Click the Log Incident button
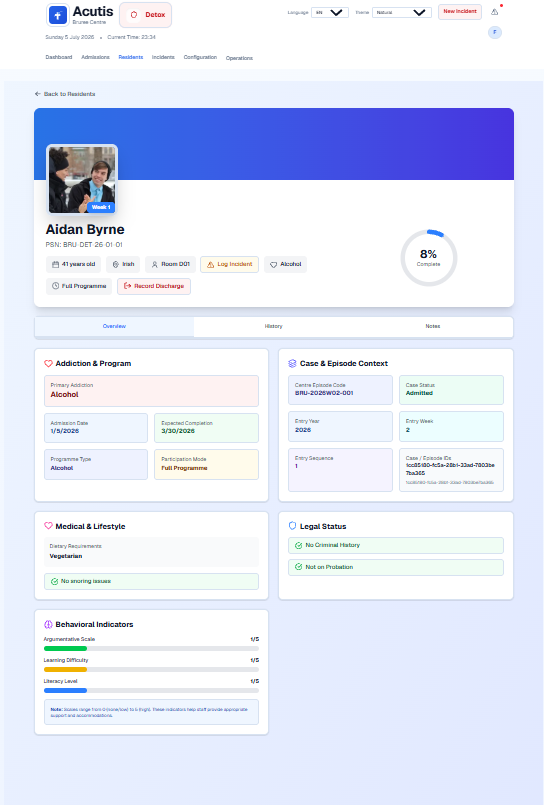544x805 pixels. tap(229, 264)
